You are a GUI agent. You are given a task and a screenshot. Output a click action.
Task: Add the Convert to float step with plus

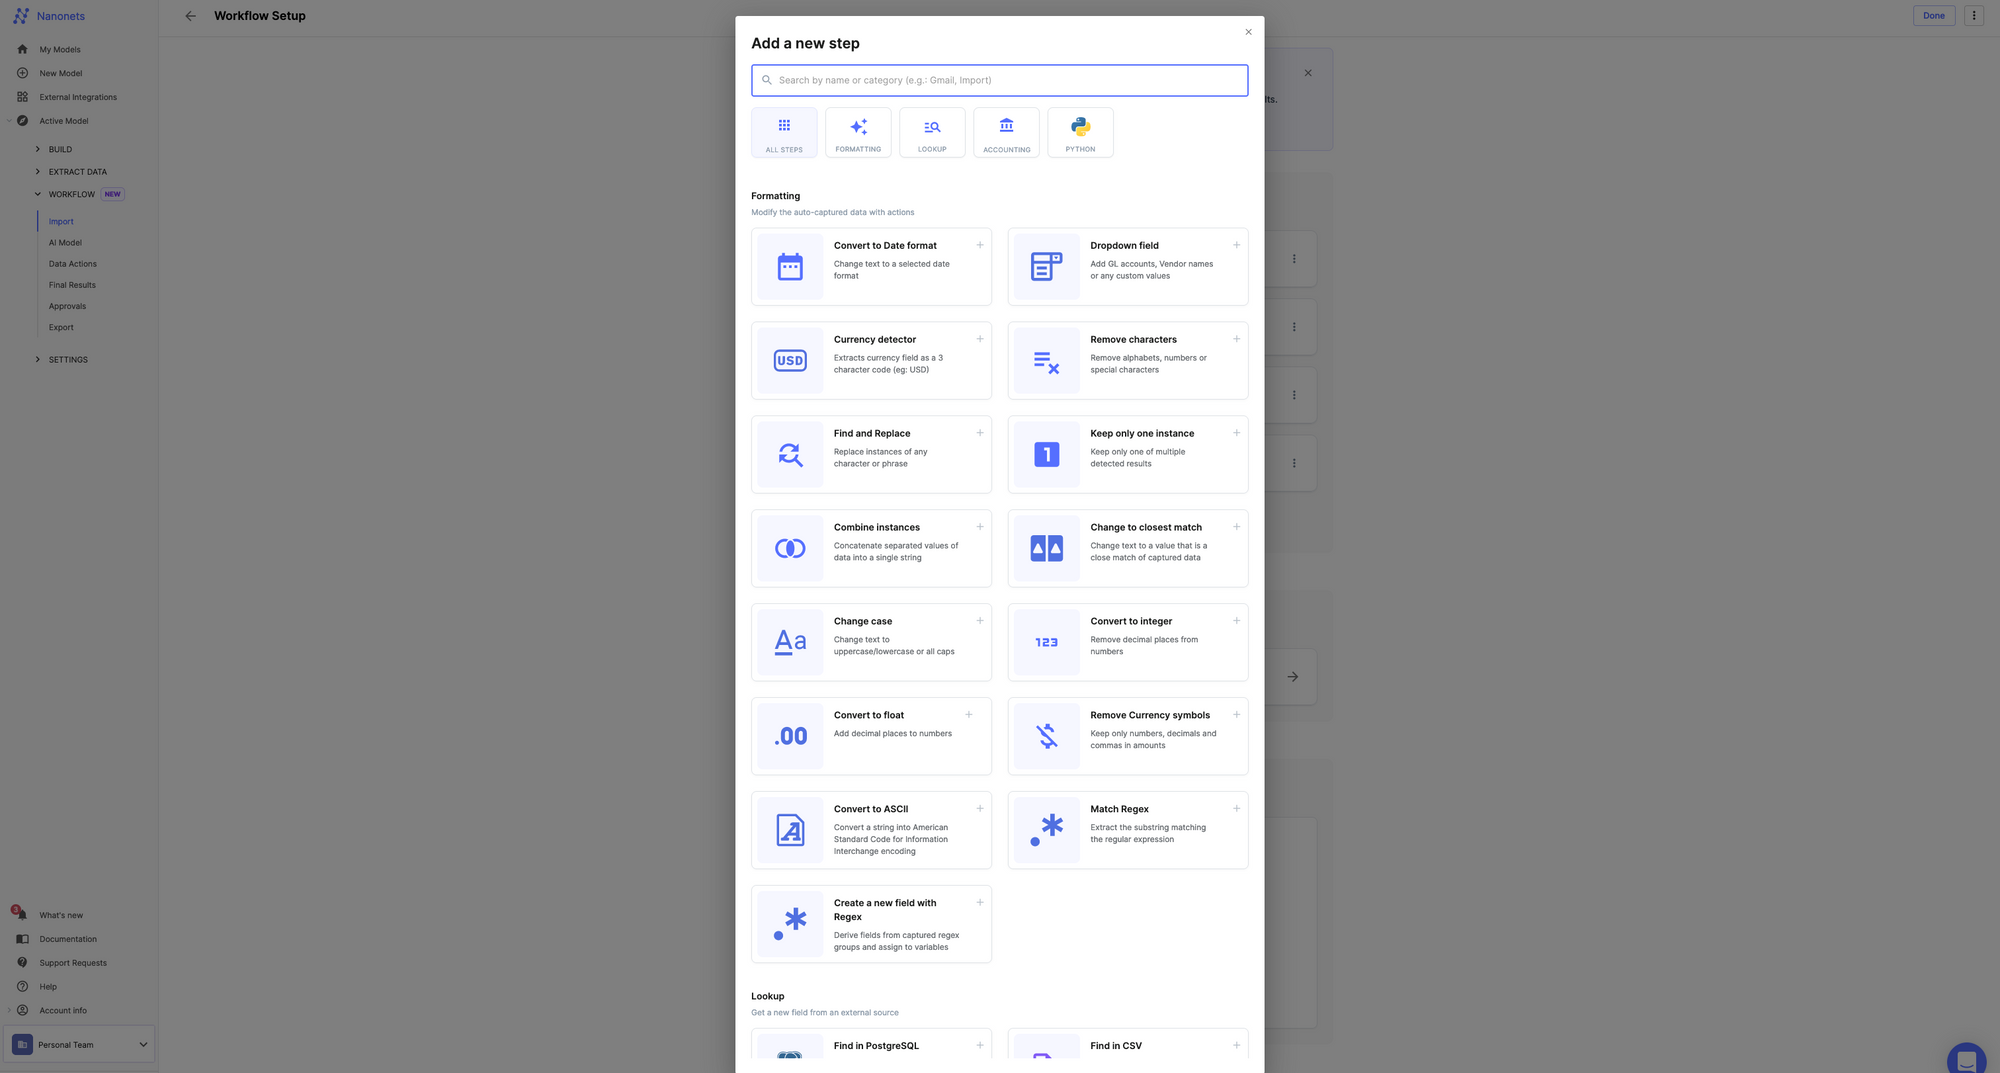(968, 715)
